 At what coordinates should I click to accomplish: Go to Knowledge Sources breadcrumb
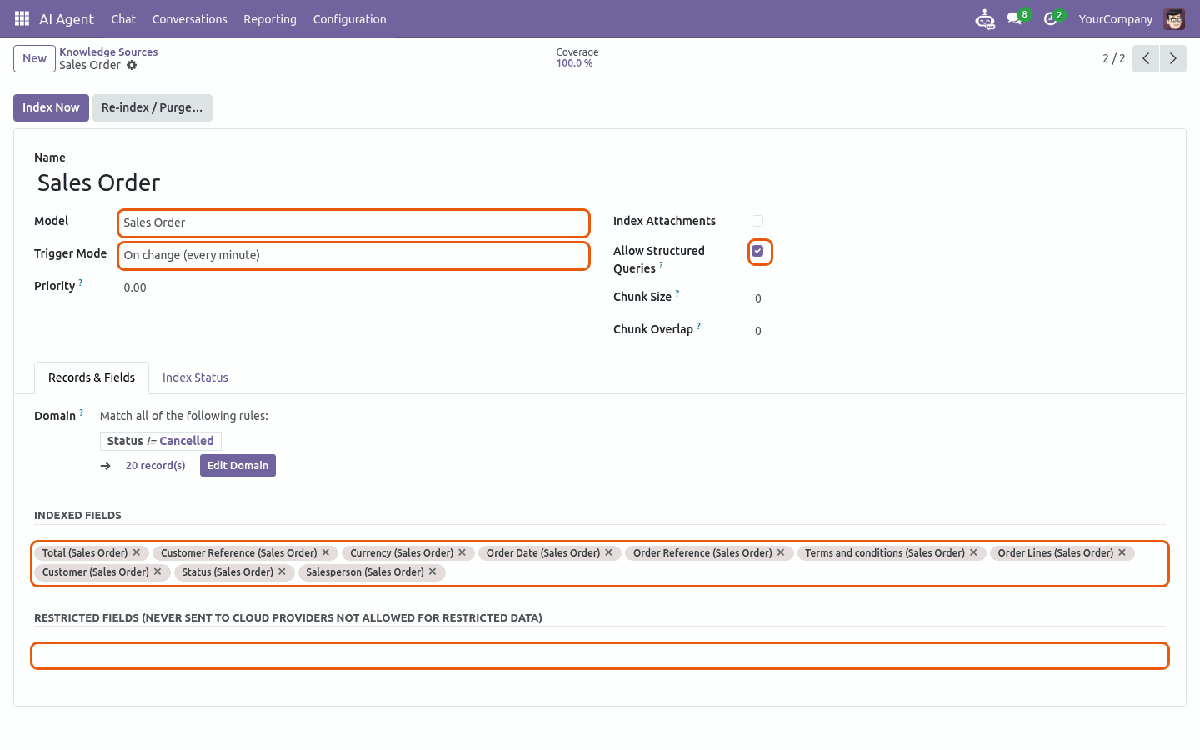pyautogui.click(x=109, y=52)
